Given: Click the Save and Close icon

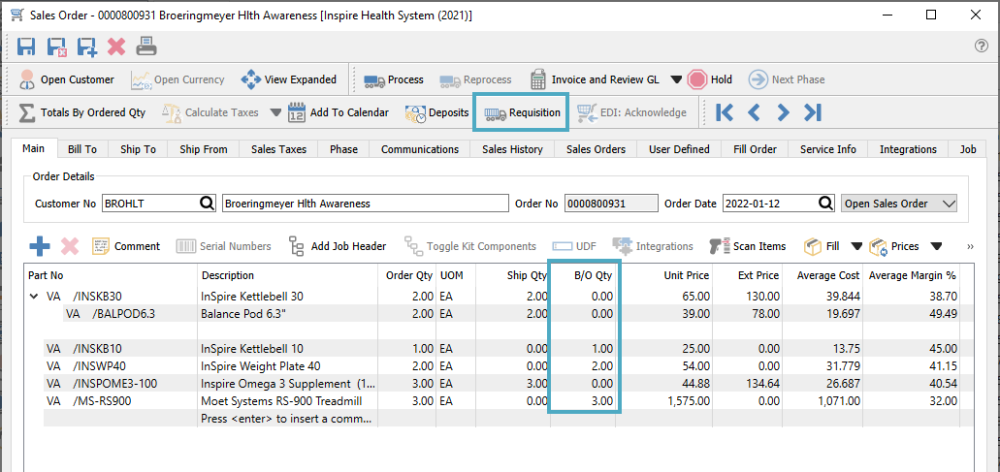Looking at the screenshot, I should (x=56, y=47).
